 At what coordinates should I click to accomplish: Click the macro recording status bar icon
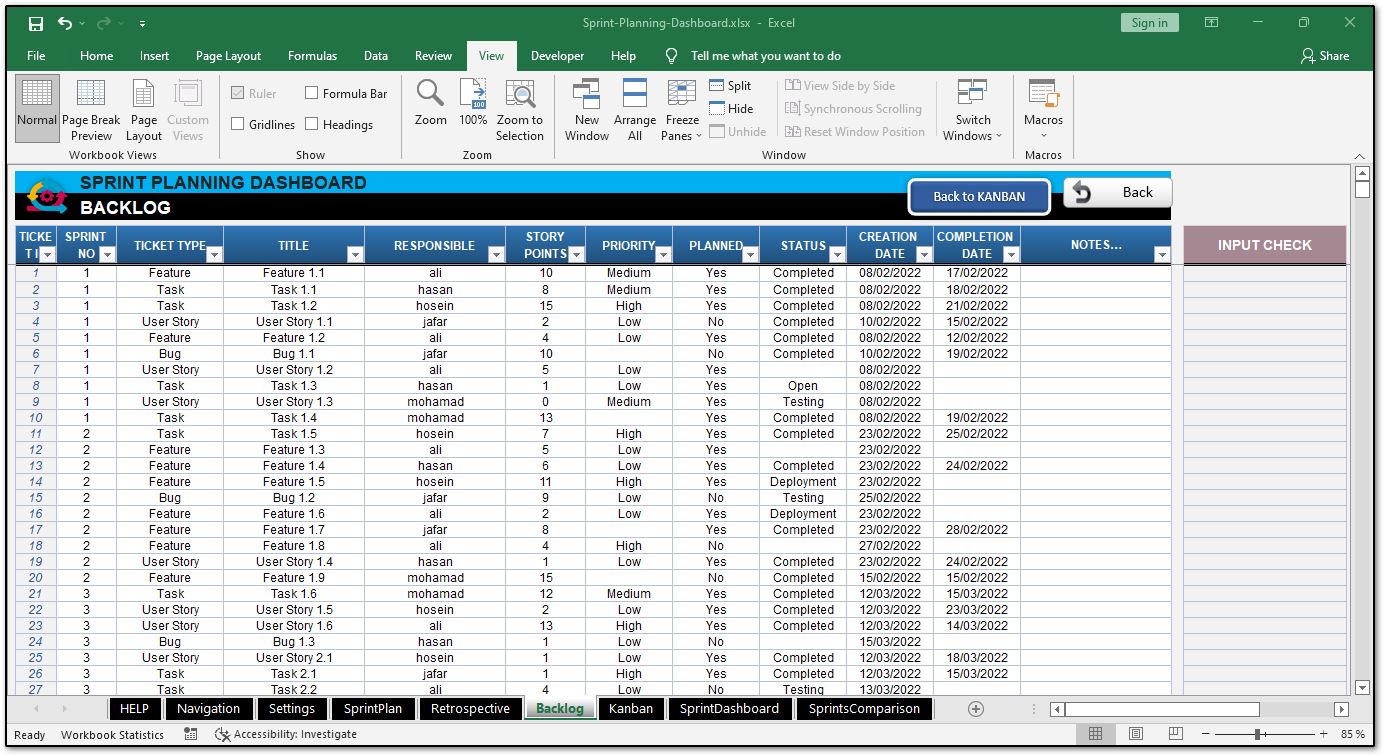pos(191,735)
